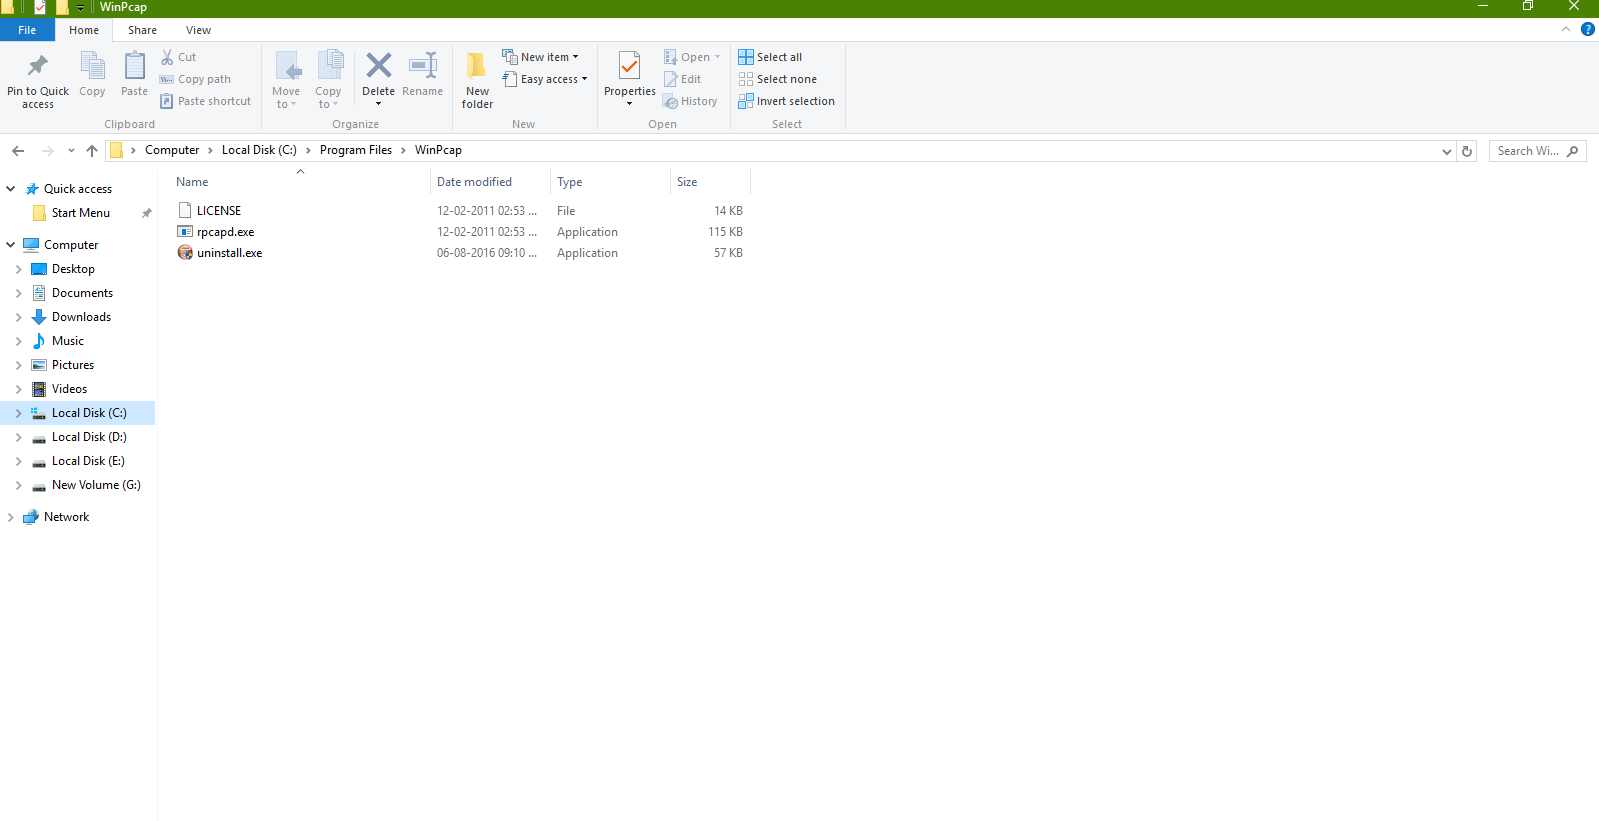Image resolution: width=1599 pixels, height=821 pixels.
Task: Click the red Delete X icon
Action: coord(379,66)
